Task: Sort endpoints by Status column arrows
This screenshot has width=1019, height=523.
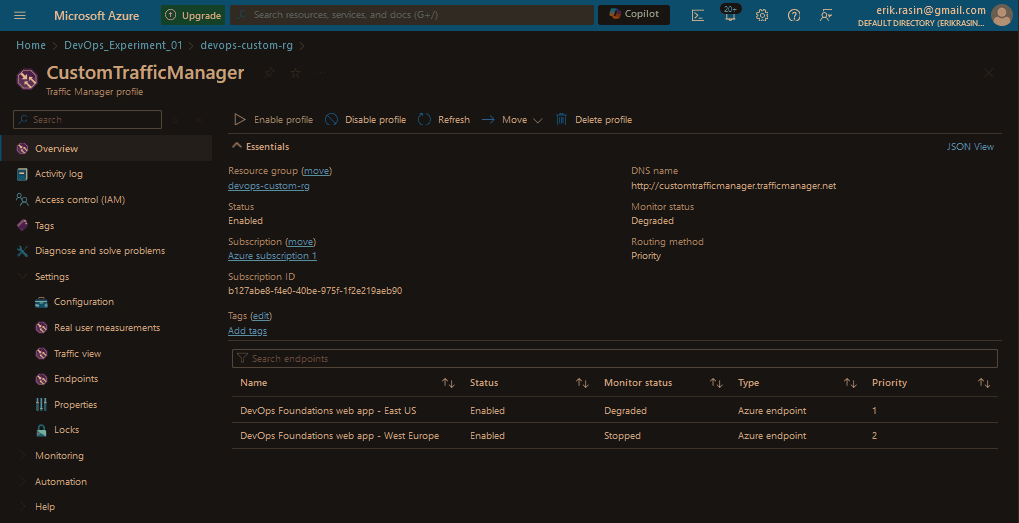Action: [x=582, y=383]
